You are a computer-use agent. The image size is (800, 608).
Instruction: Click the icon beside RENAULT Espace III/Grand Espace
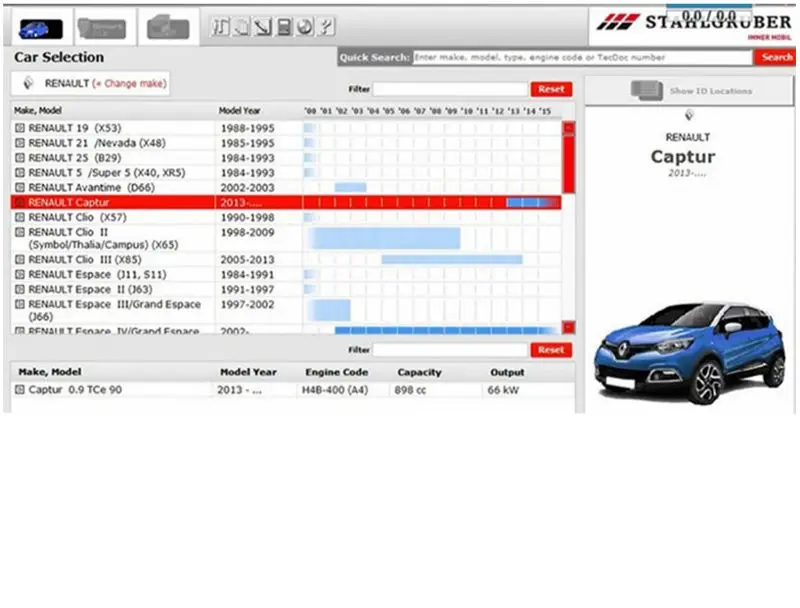20,305
